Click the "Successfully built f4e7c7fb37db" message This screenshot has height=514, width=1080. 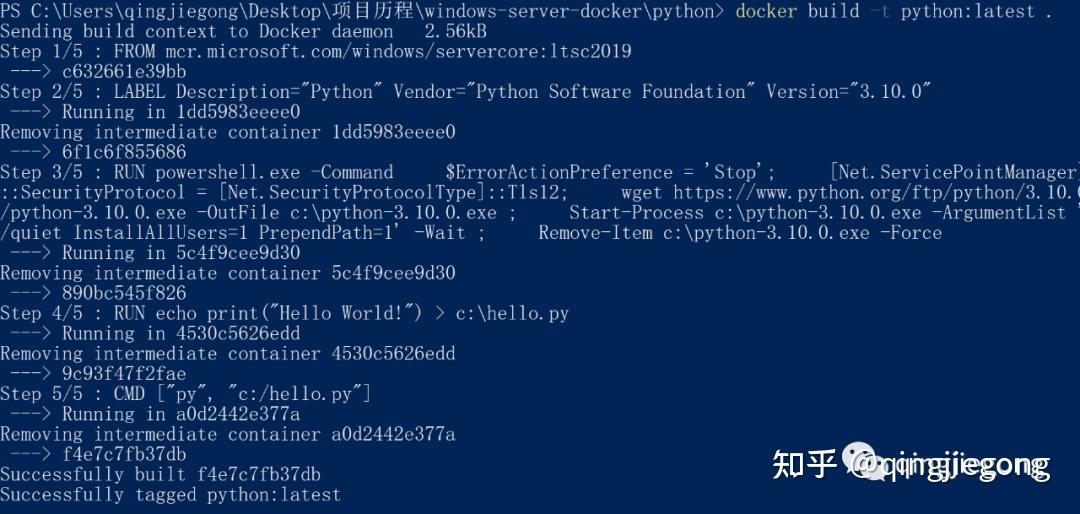coord(160,474)
